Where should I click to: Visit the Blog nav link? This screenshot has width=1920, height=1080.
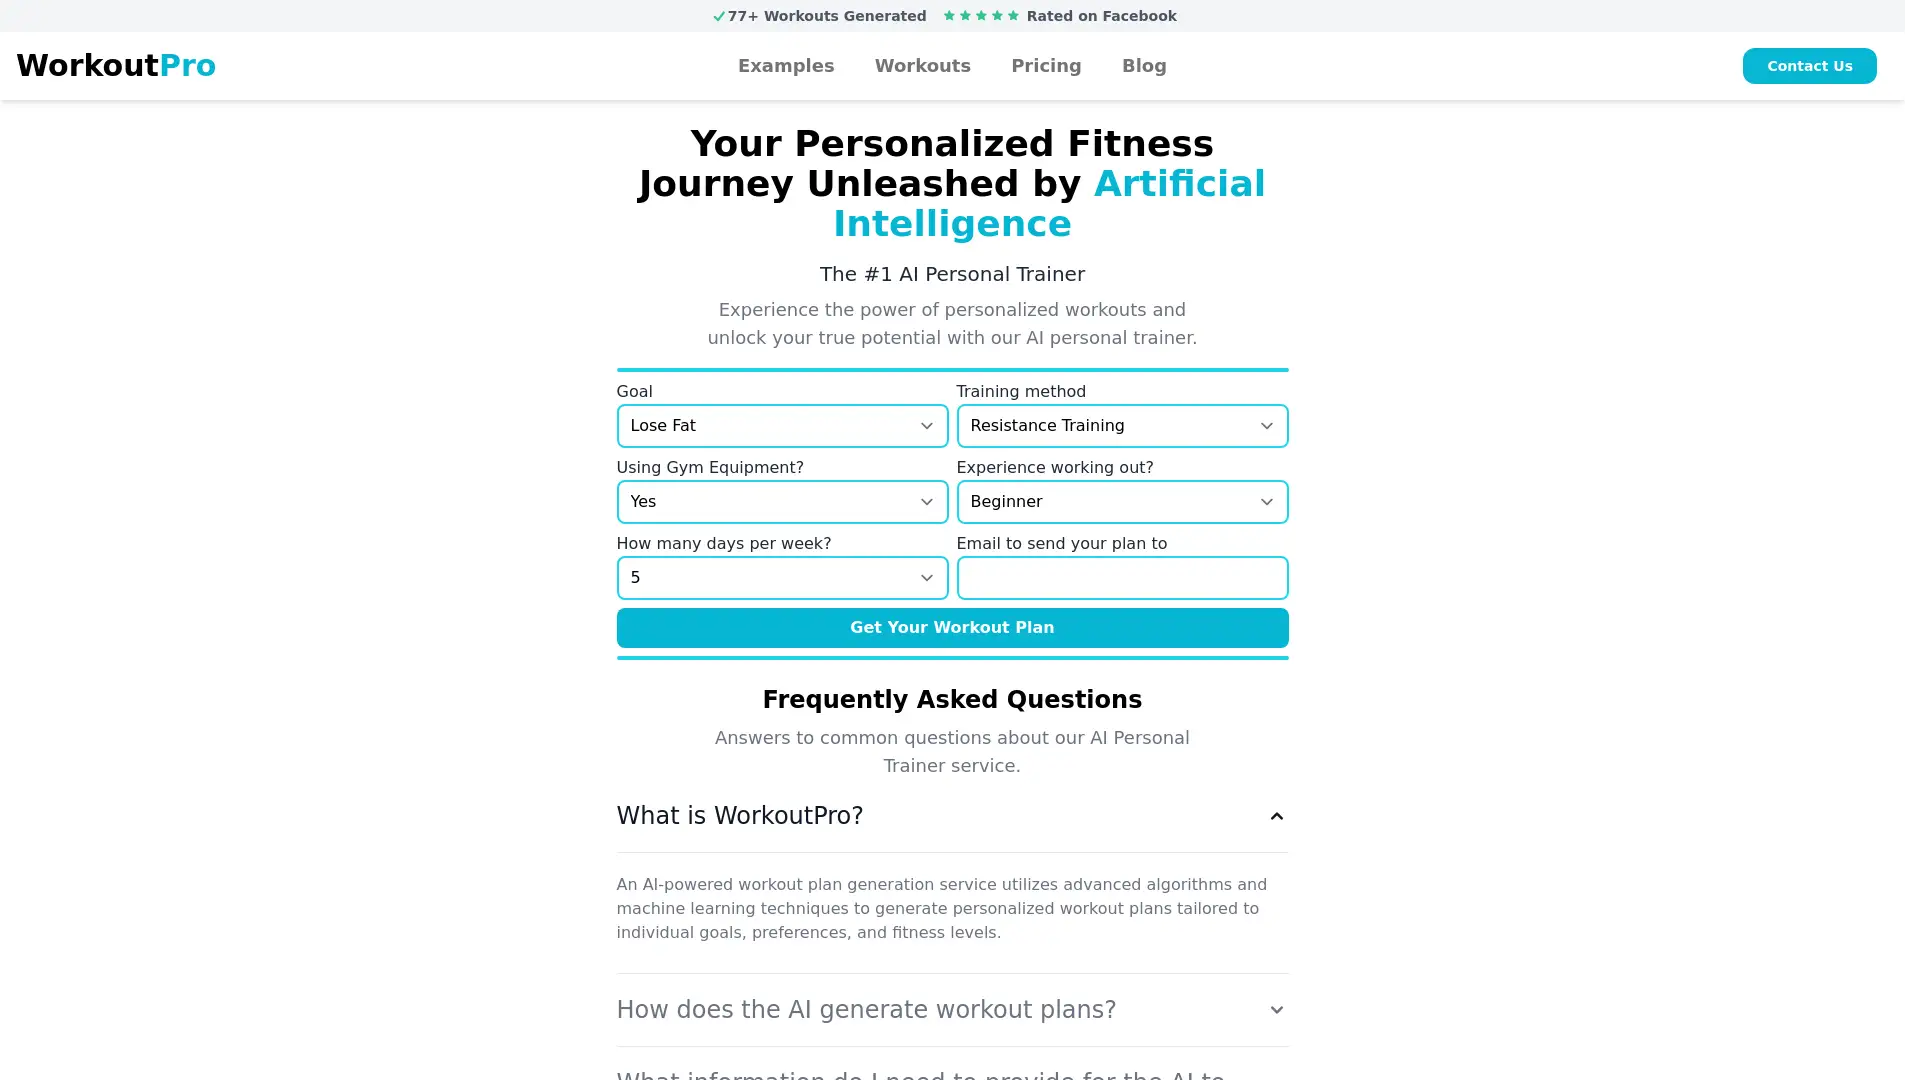pos(1144,66)
